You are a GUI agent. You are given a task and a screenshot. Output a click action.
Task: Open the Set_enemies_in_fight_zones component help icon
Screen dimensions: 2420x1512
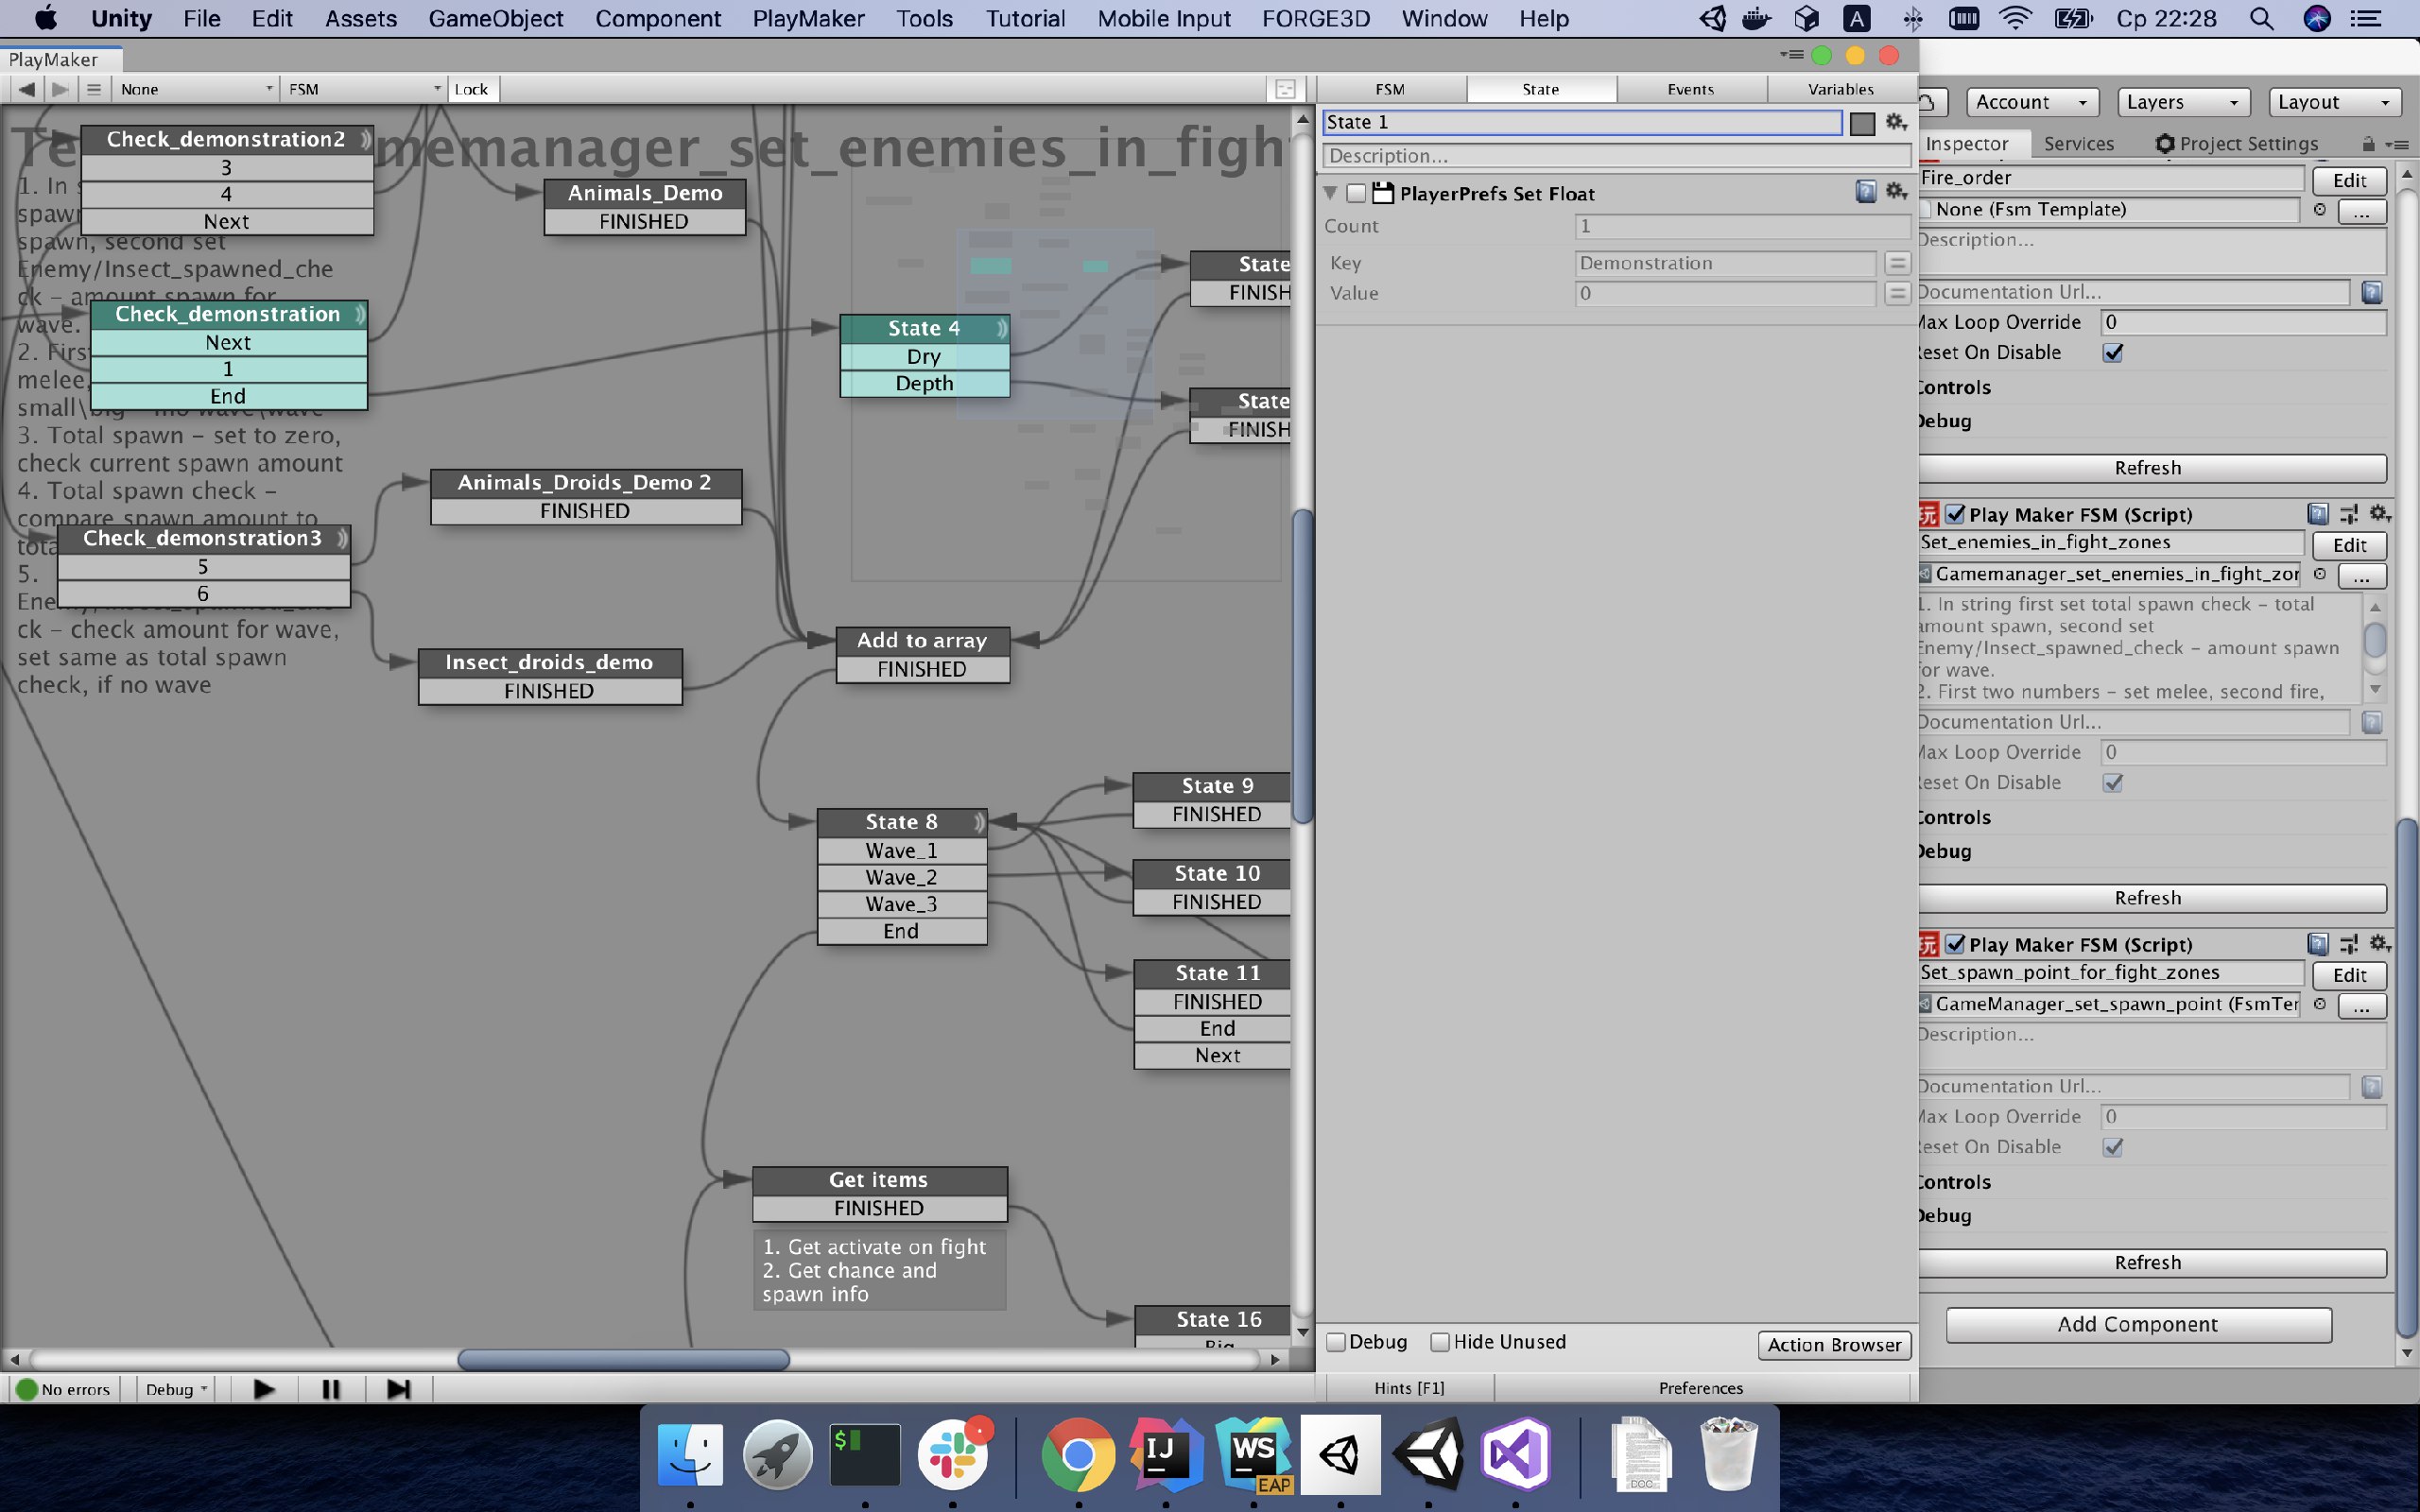pyautogui.click(x=2317, y=514)
